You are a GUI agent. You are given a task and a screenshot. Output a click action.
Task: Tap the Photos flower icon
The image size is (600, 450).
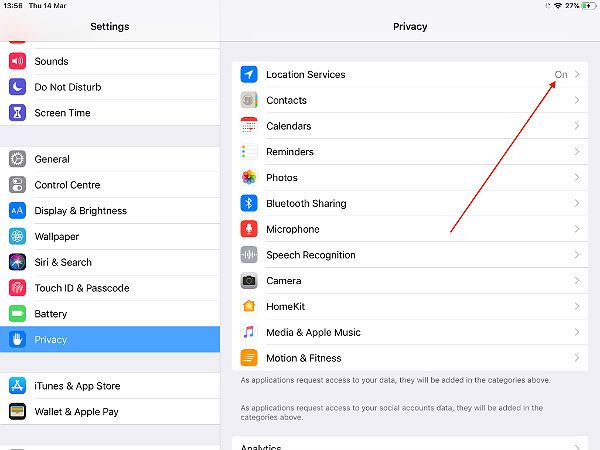[249, 178]
